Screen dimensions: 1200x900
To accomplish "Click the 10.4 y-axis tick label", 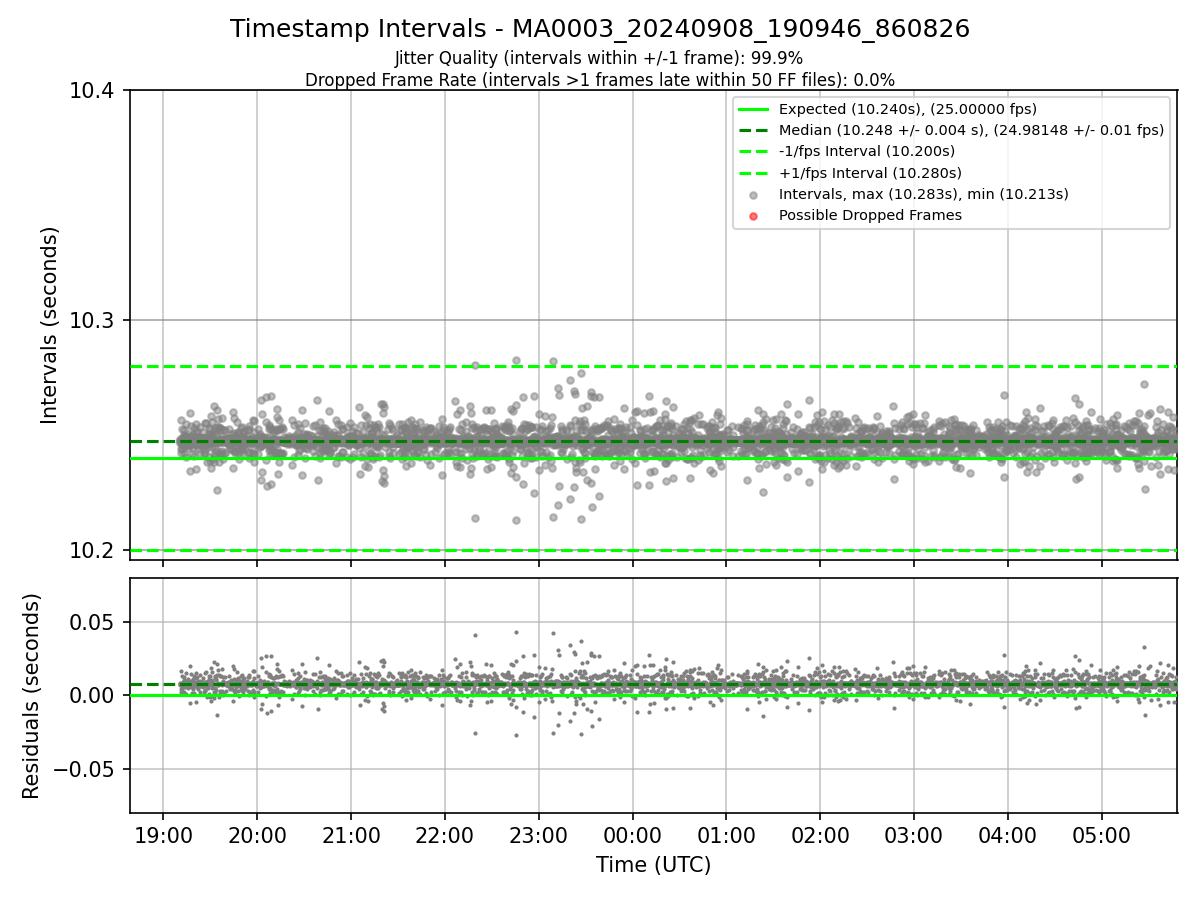I will pyautogui.click(x=94, y=91).
